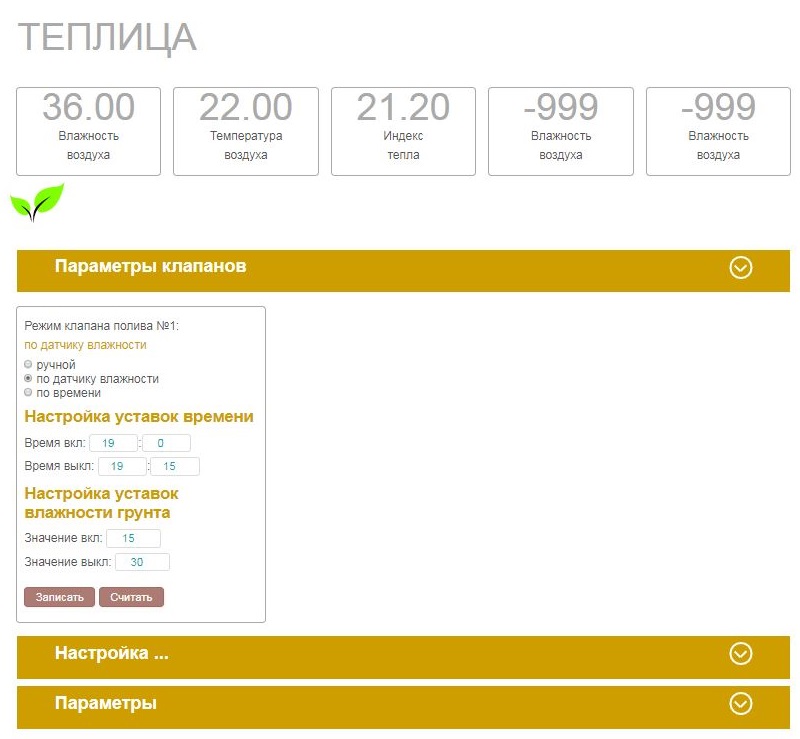This screenshot has width=800, height=739.
Task: Open the 21.20 heat index indicator
Action: [402, 129]
